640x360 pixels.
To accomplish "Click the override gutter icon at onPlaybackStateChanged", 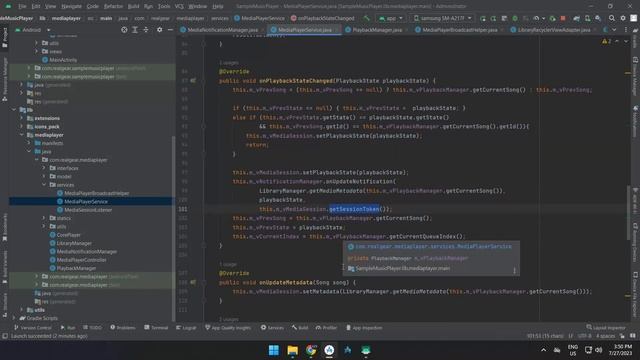I will click(x=193, y=81).
